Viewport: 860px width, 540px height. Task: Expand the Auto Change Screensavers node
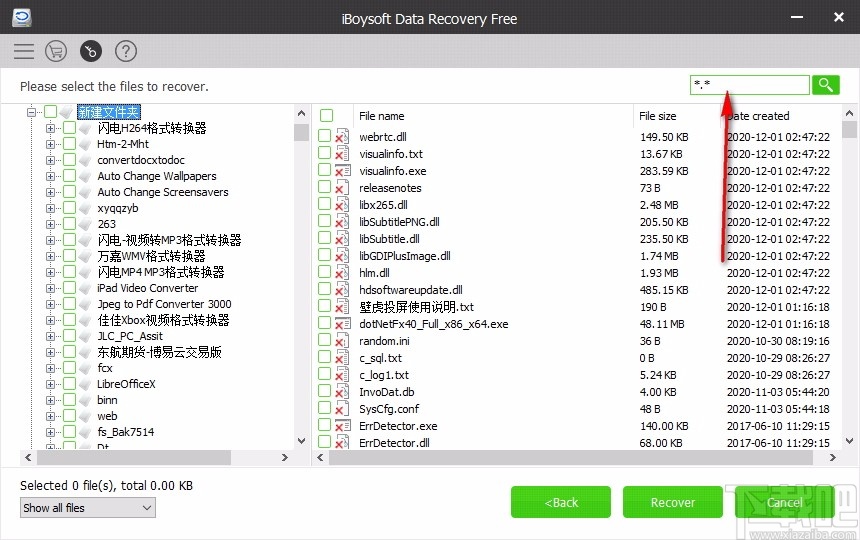pyautogui.click(x=50, y=192)
